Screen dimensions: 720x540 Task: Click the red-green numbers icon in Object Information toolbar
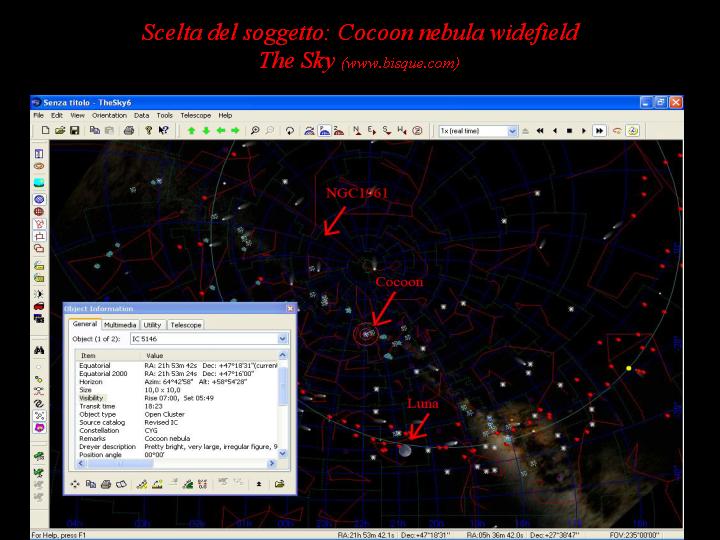pos(202,484)
